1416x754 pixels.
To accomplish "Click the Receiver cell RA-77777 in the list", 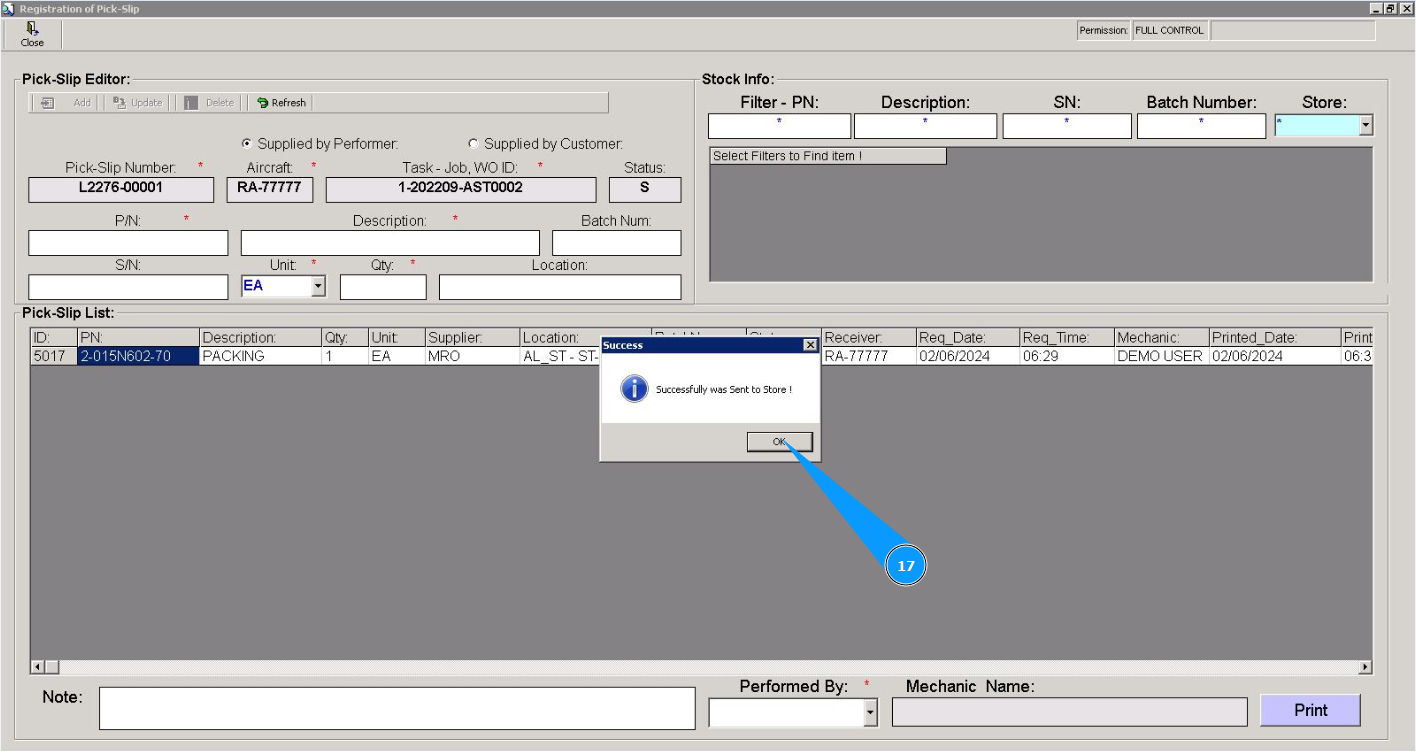I will [870, 356].
